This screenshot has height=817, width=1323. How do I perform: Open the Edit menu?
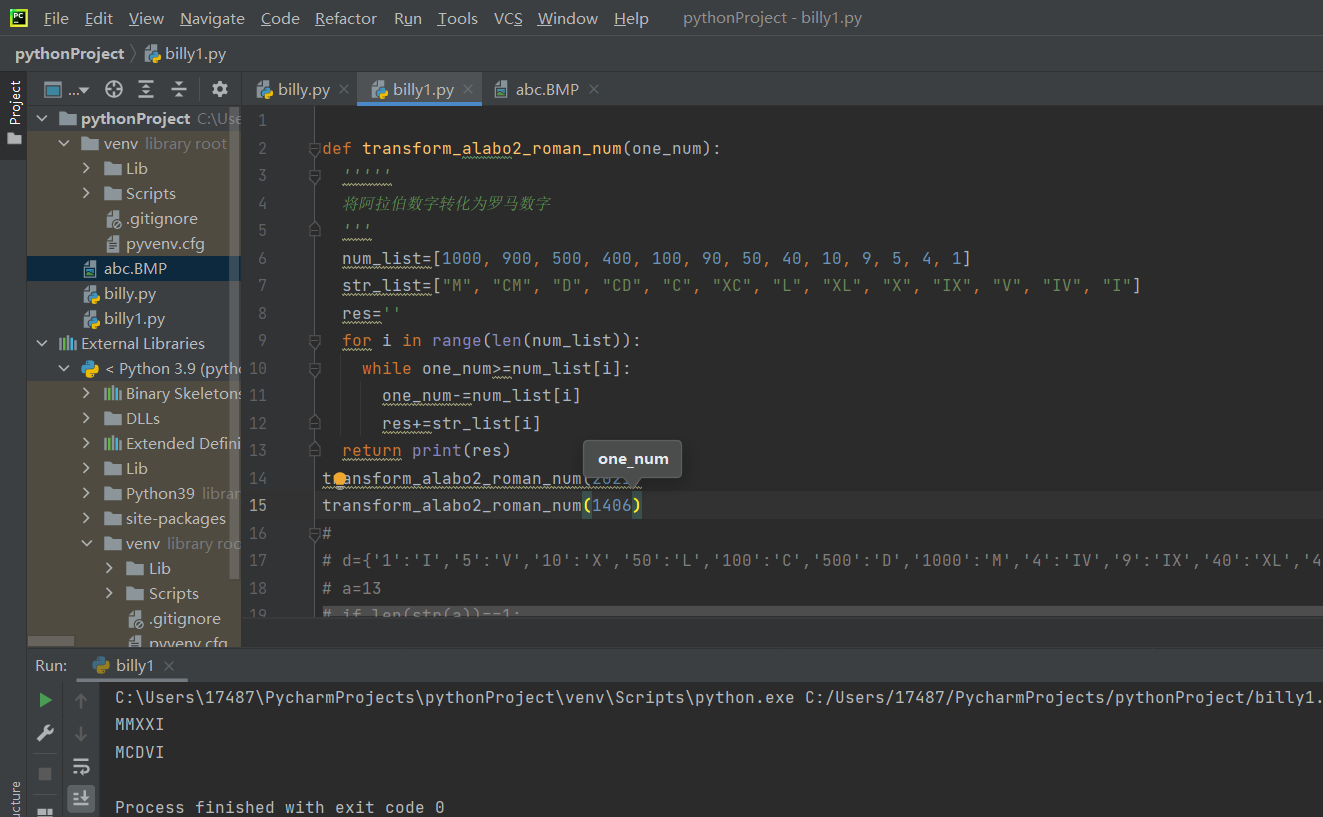(99, 18)
